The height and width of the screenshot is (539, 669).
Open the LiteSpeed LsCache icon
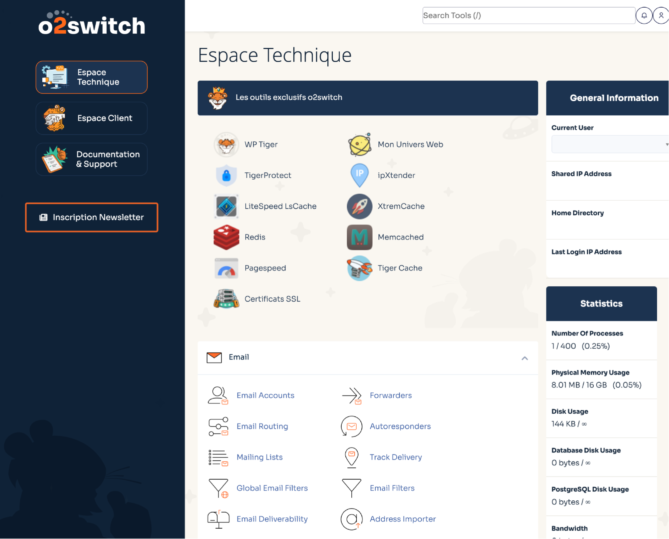[226, 206]
